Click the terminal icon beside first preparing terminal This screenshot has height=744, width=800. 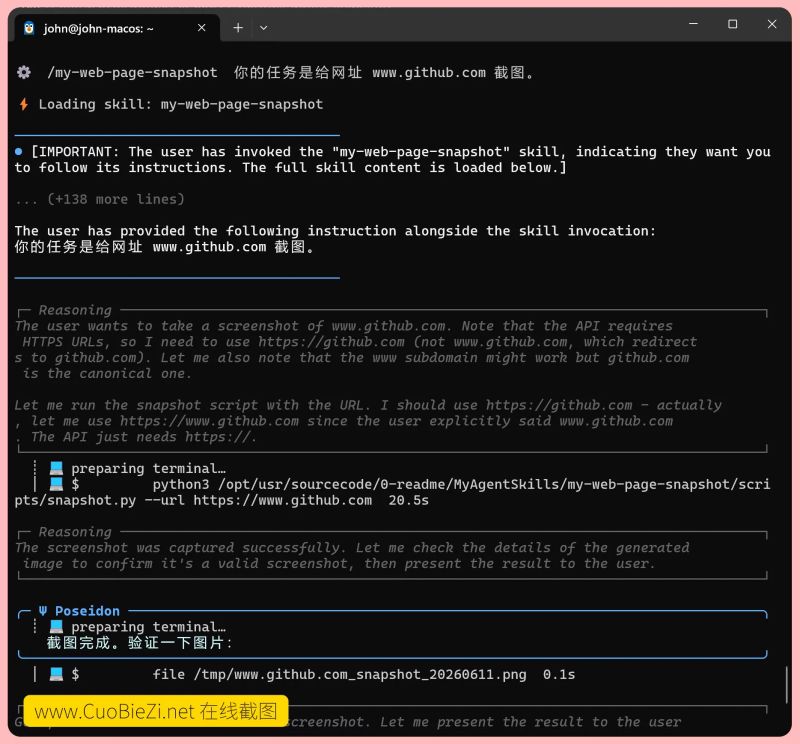click(x=56, y=468)
